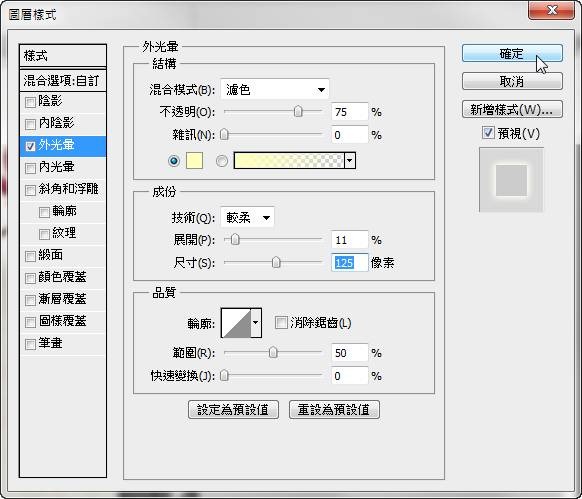
Task: Click the contour curve thumbnail
Action: pos(236,323)
